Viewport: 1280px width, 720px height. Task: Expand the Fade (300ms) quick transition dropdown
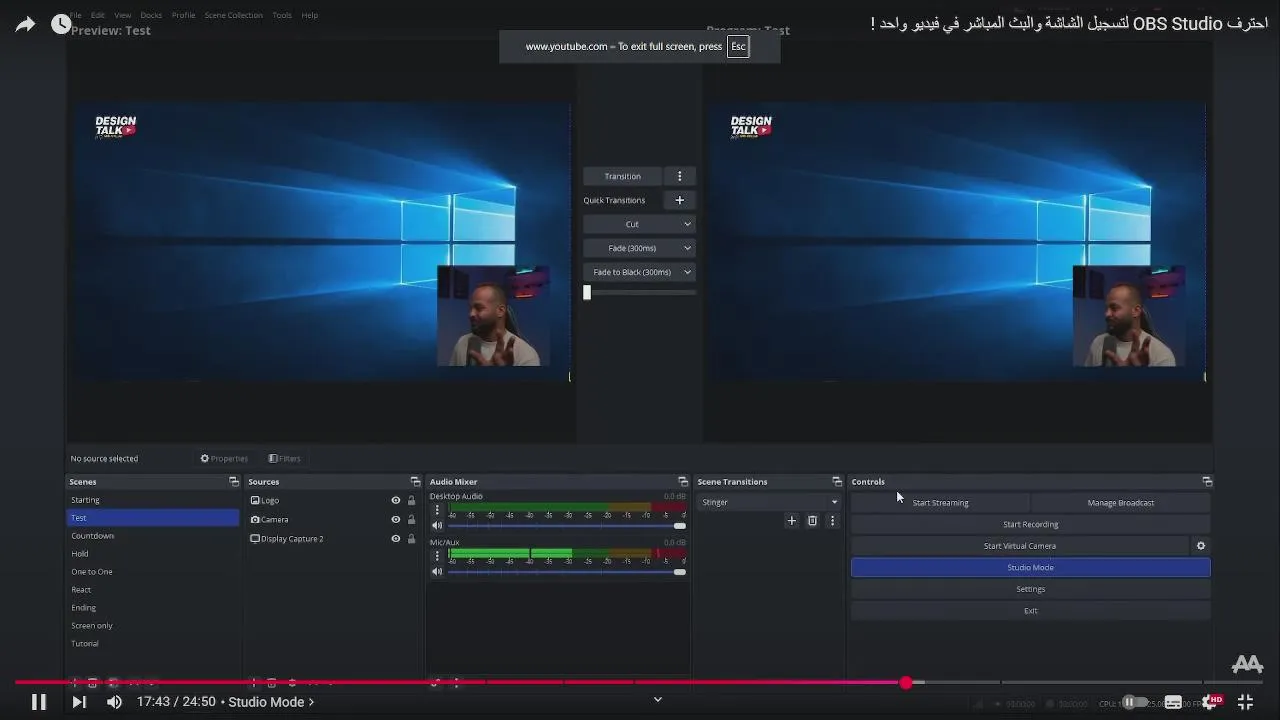[639, 248]
